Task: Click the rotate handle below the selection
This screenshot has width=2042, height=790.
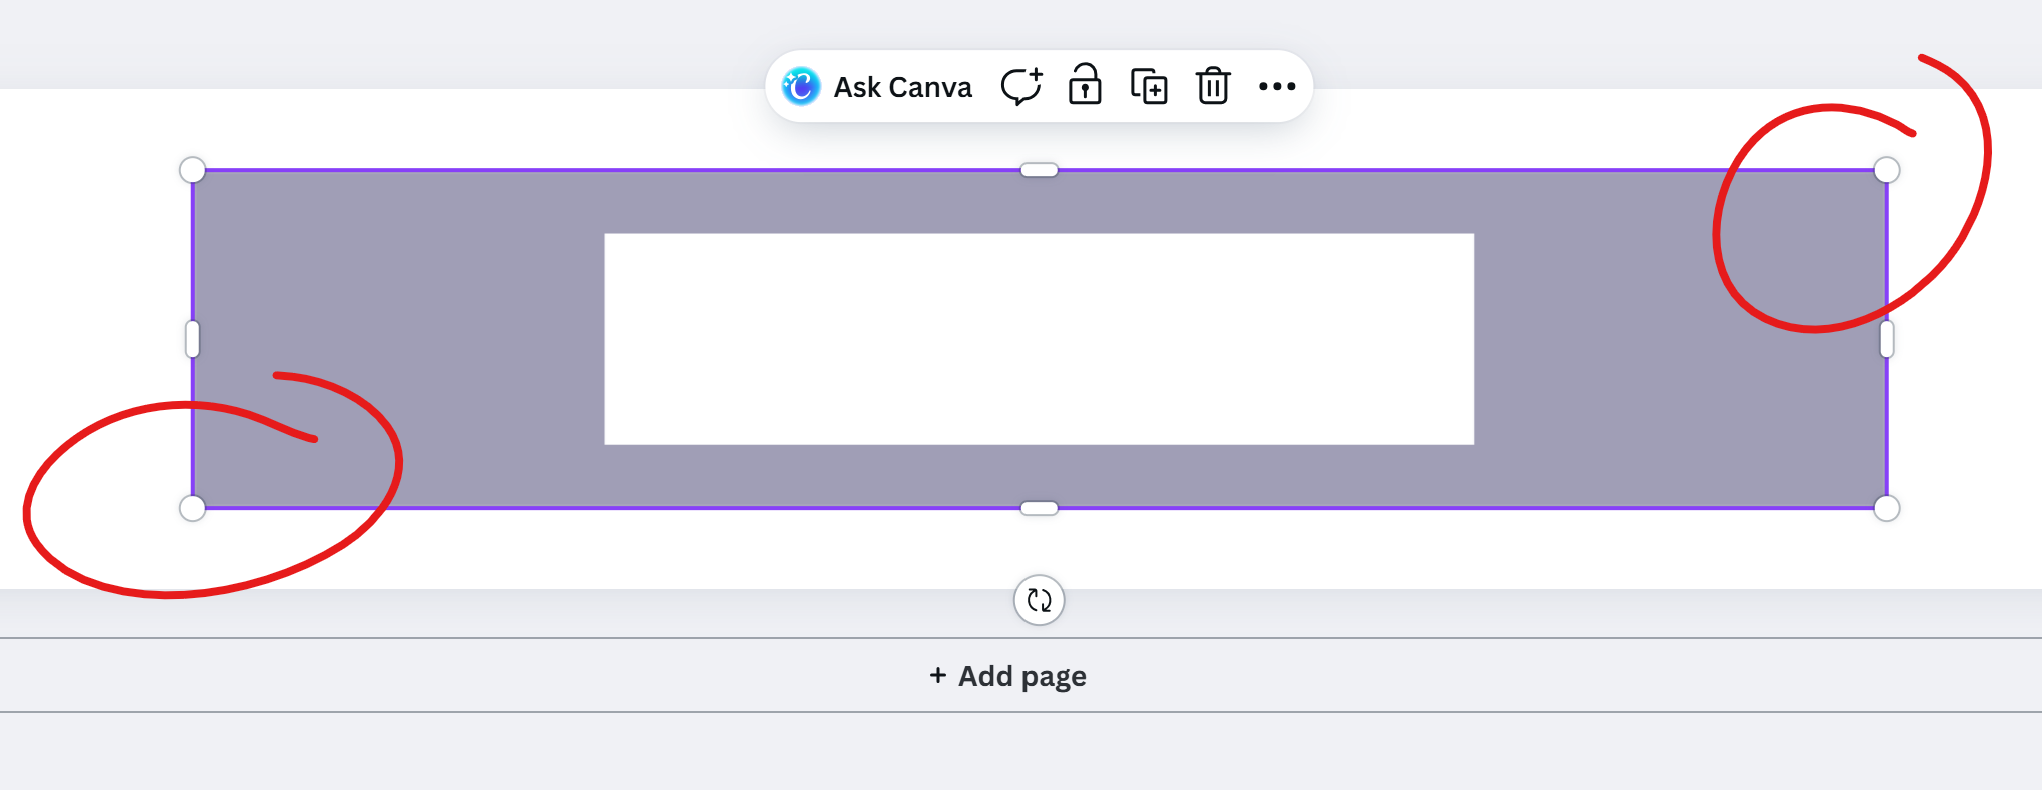Action: (x=1039, y=600)
